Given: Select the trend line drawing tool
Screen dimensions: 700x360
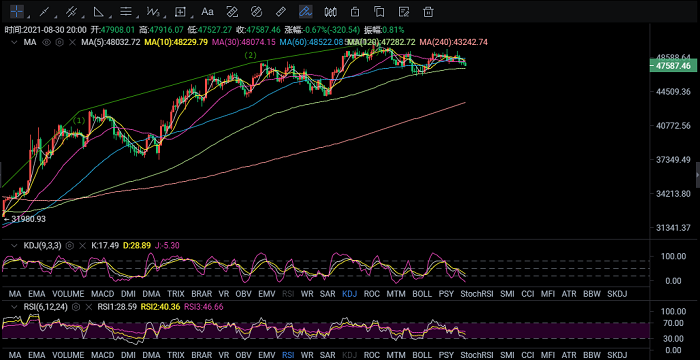Looking at the screenshot, I should click(44, 12).
